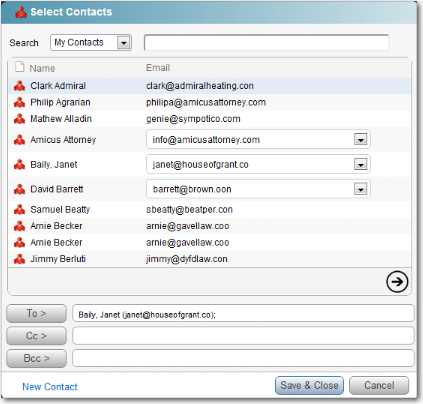Click Save & Close button

click(309, 385)
